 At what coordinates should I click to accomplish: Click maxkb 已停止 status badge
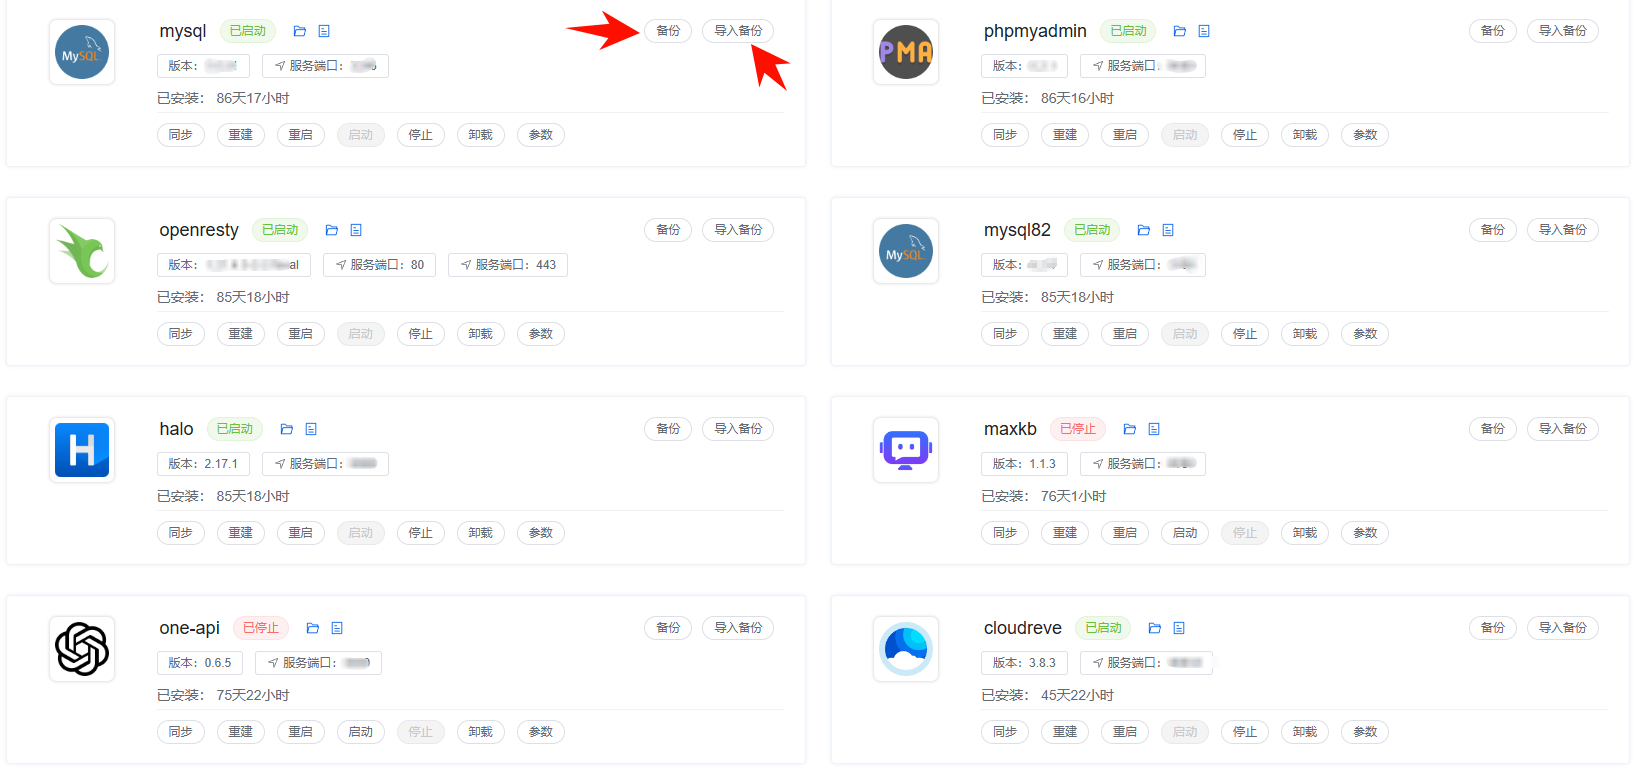coord(1078,429)
